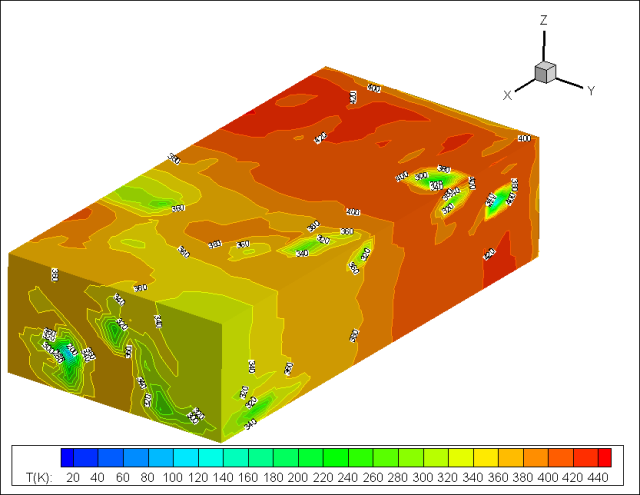Viewport: 640px width, 495px height.
Task: Select the legend value 100
Action: point(171,479)
